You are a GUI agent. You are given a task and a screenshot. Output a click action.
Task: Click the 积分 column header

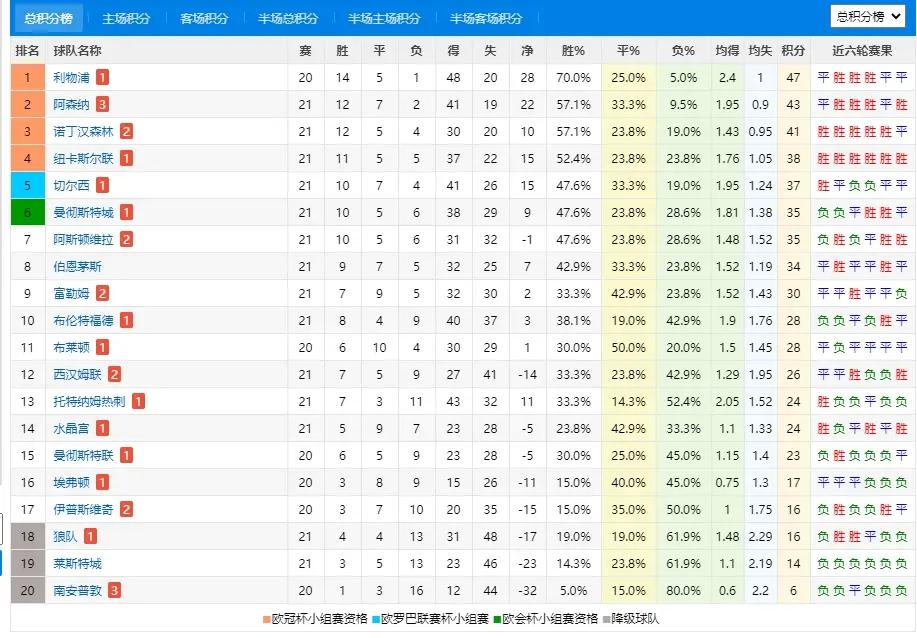coord(794,50)
